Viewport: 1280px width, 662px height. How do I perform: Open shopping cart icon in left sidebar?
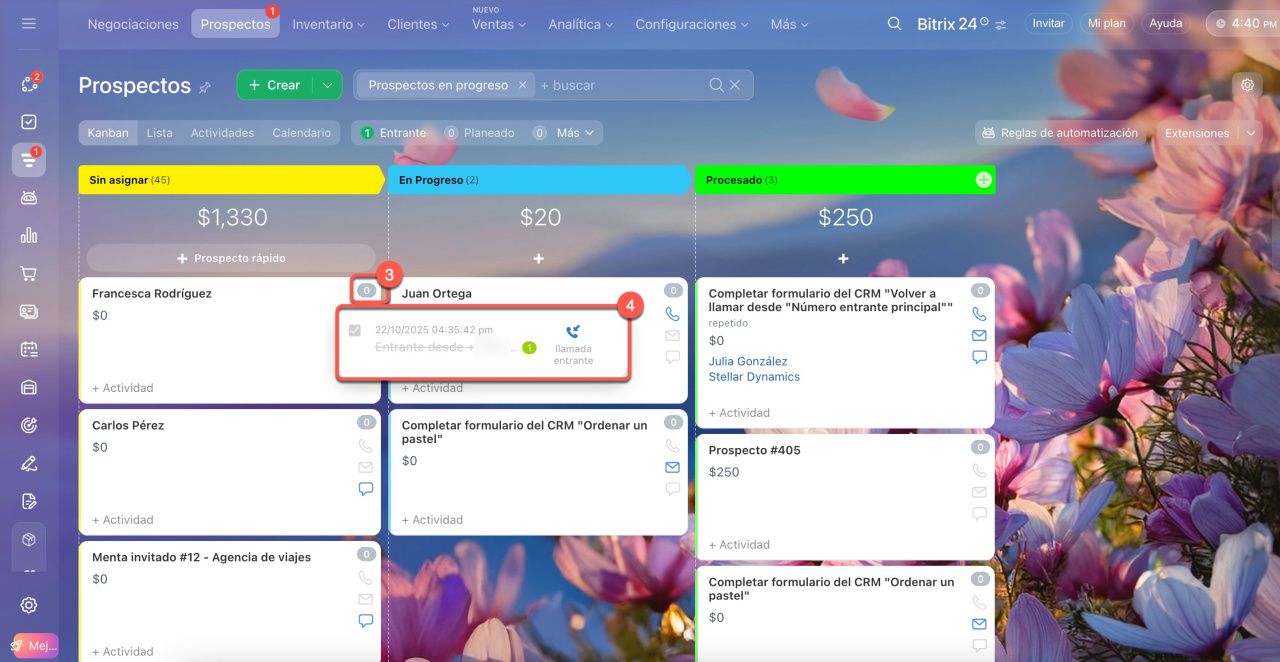(29, 273)
